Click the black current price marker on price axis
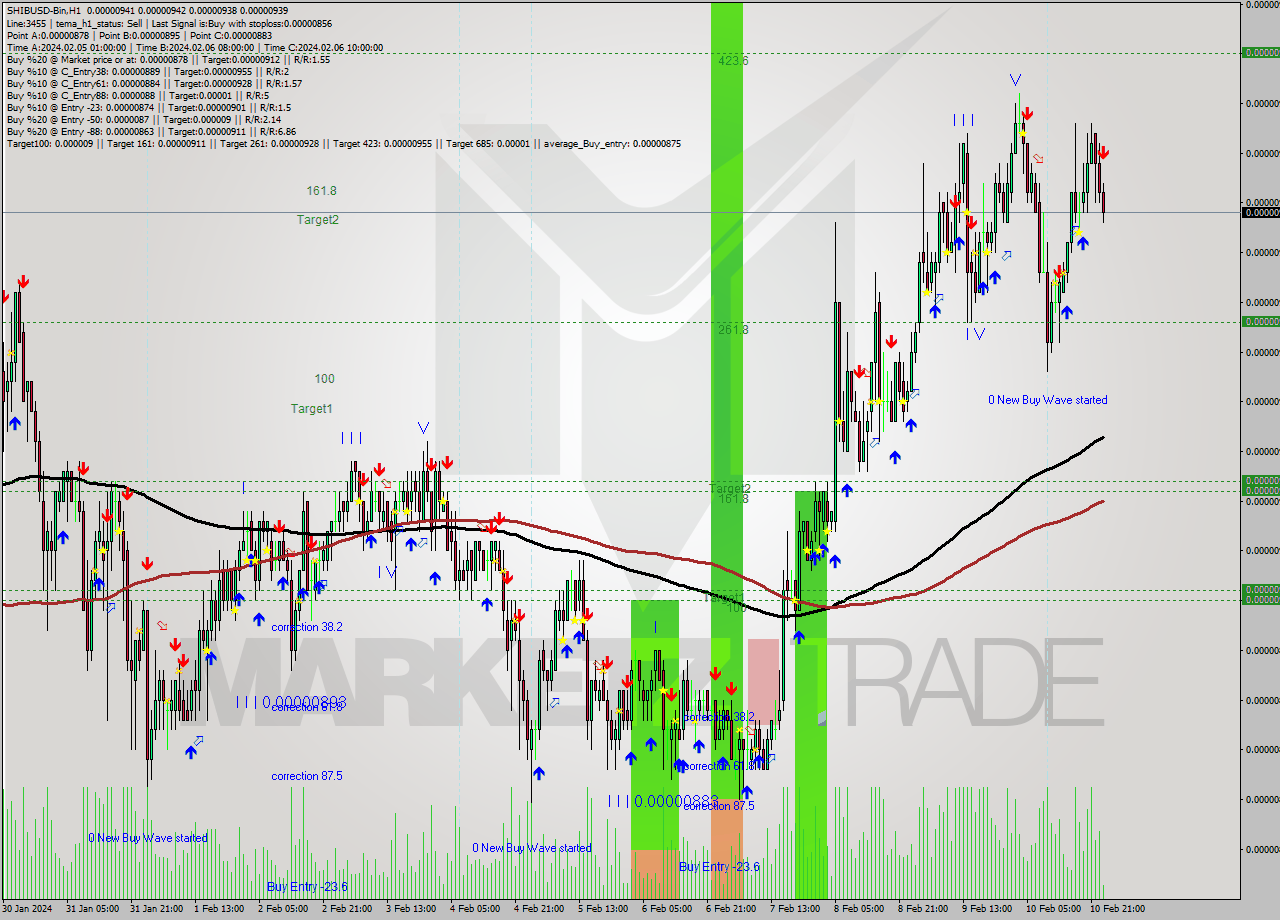The image size is (1280, 920). coord(1260,212)
